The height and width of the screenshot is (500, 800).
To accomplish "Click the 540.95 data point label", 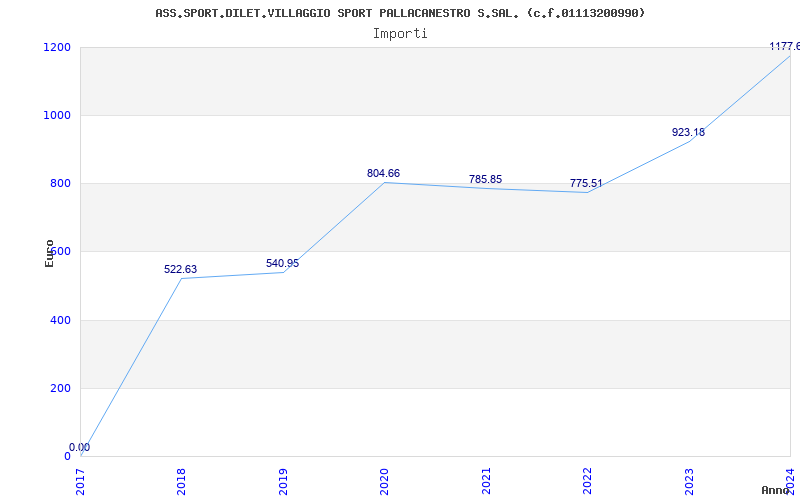I will click(x=282, y=263).
